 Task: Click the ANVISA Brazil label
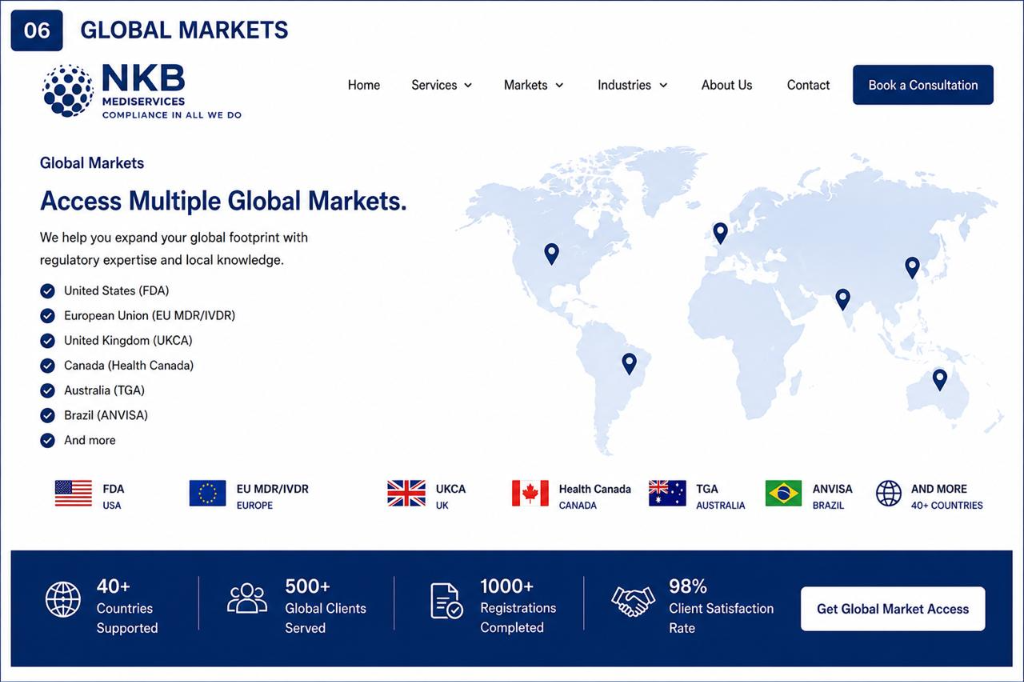pos(833,496)
